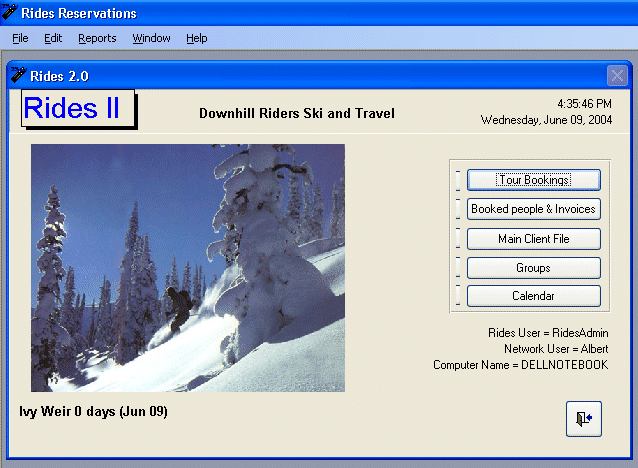Click the exit door icon button
638x468 pixels.
point(583,419)
